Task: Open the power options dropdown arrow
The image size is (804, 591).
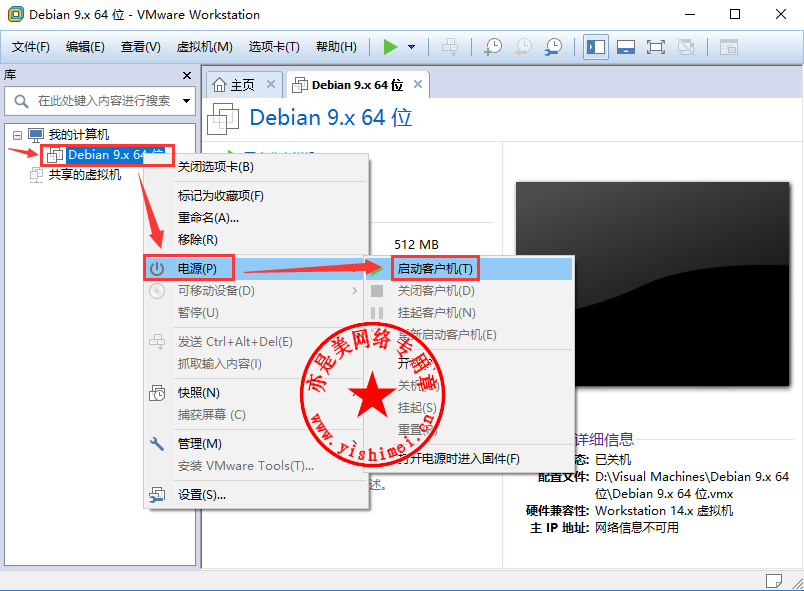Action: click(411, 47)
